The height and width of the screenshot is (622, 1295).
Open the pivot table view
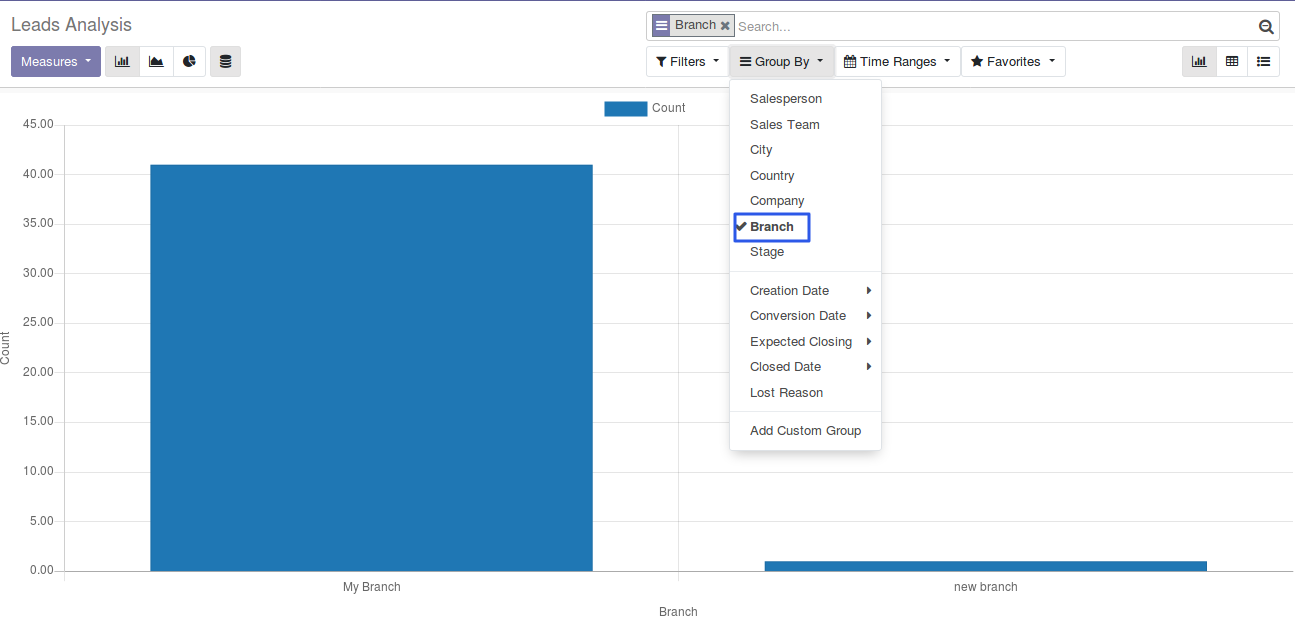pos(1232,62)
